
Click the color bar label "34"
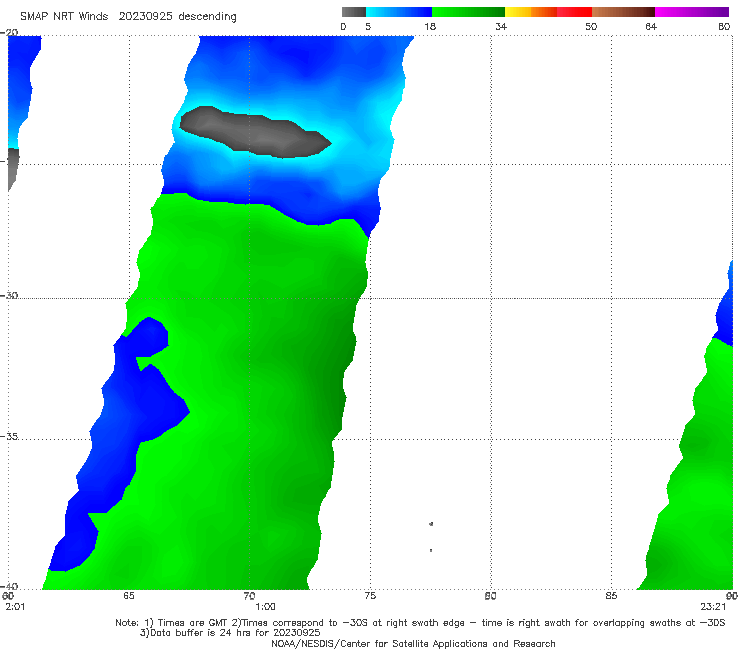coord(501,26)
